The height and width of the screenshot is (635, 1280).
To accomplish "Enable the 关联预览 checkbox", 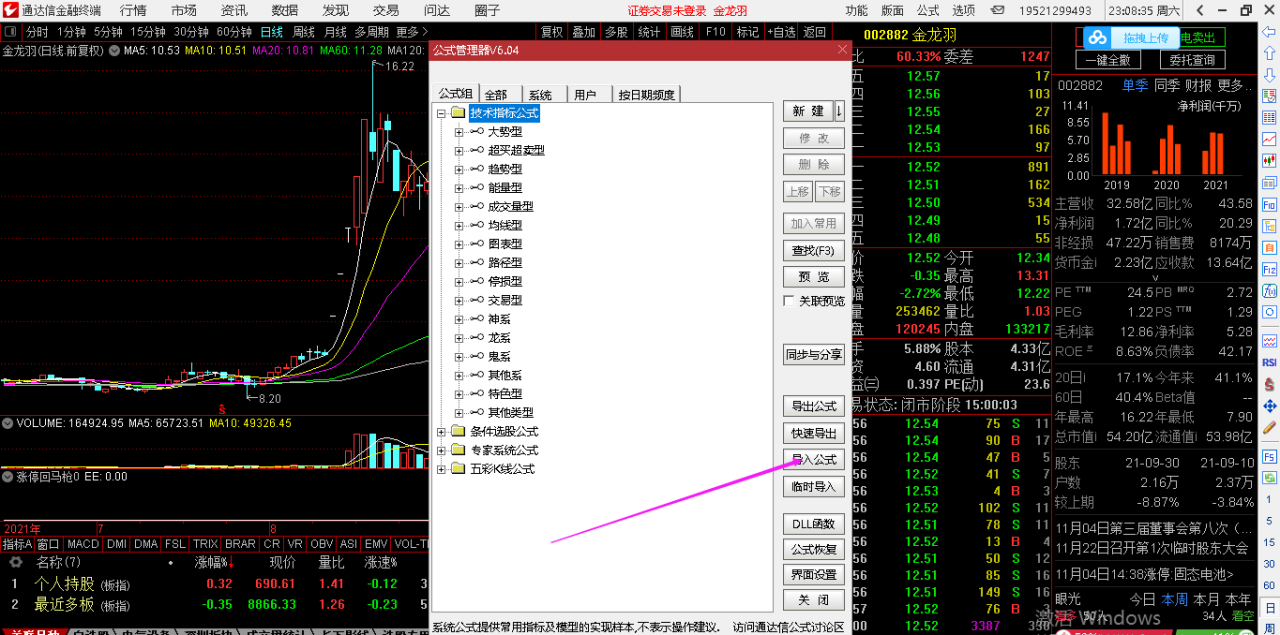I will tap(789, 301).
